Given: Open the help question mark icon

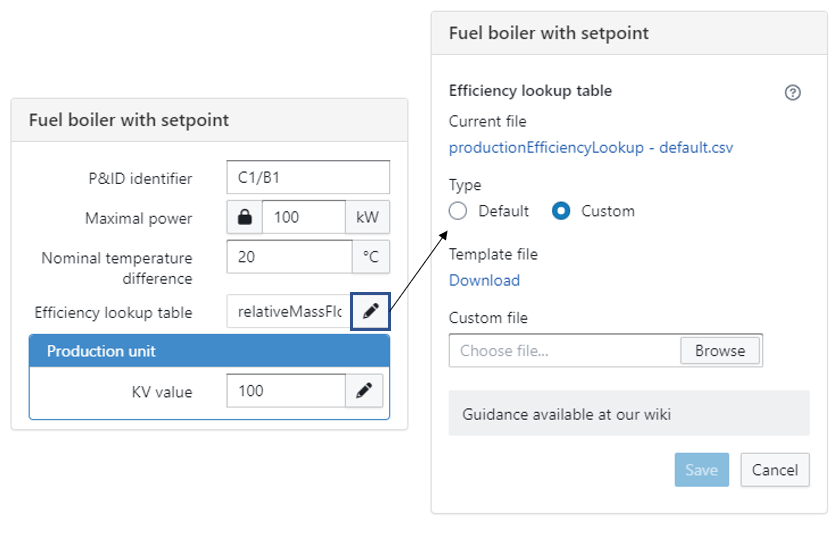Looking at the screenshot, I should click(x=793, y=92).
